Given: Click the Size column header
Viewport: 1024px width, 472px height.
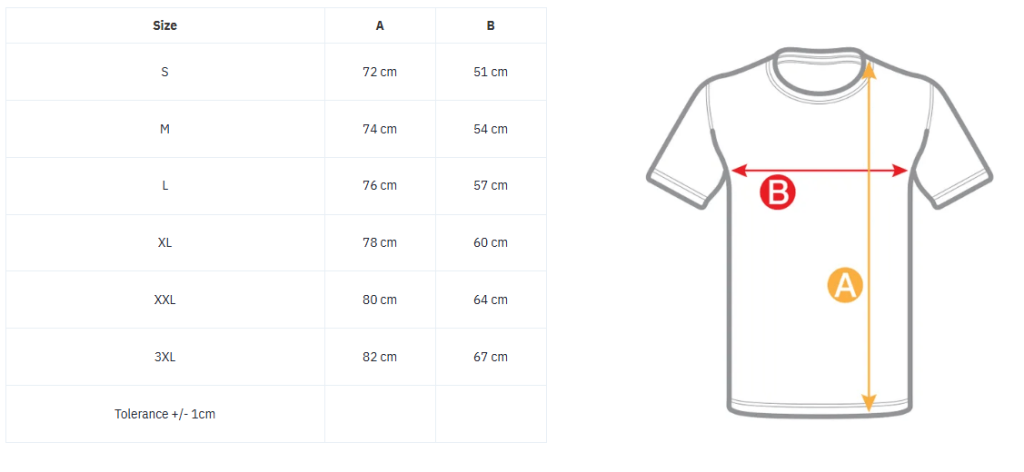Looking at the screenshot, I should (x=165, y=25).
